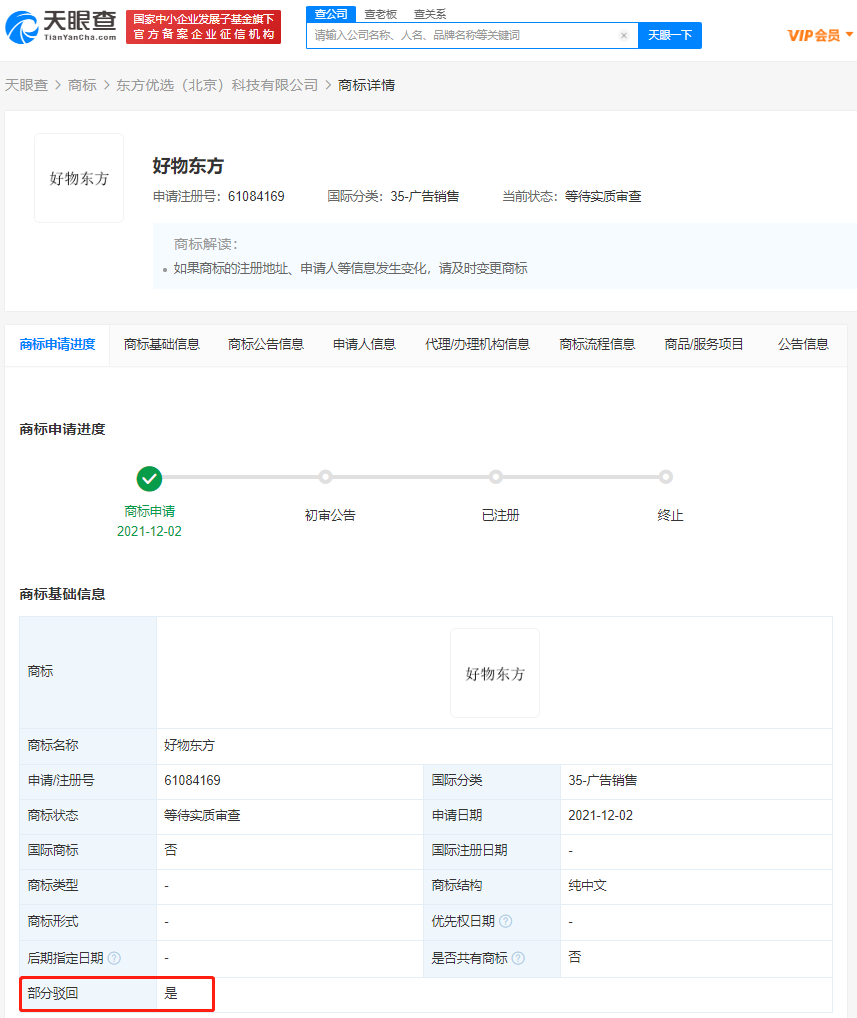Switch to the 查关系 search tab
The image size is (857, 1018).
coord(430,14)
